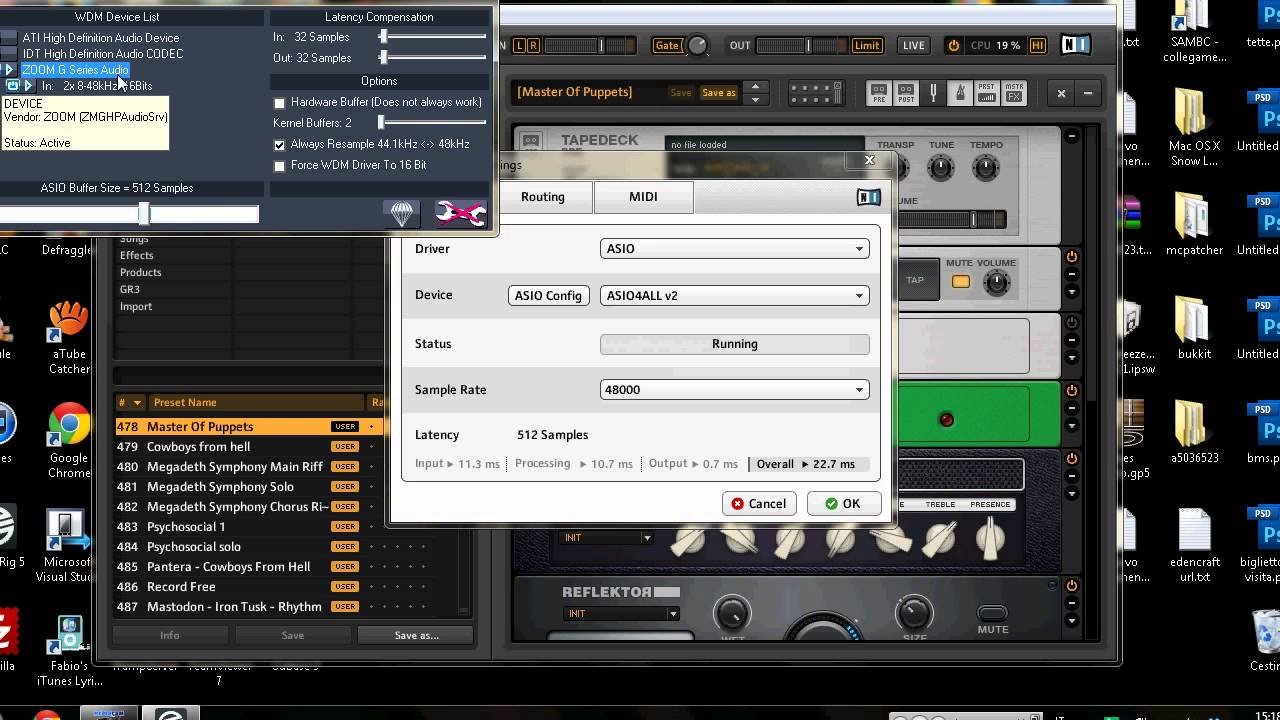Viewport: 1280px width, 720px height.
Task: Uncheck Always Resample 44.1kHz <-> 48kHz
Action: point(280,145)
